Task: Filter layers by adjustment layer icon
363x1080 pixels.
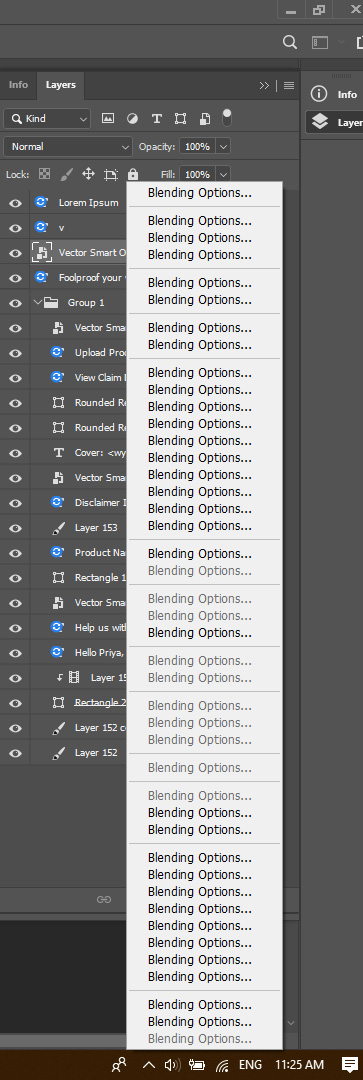Action: [x=132, y=118]
